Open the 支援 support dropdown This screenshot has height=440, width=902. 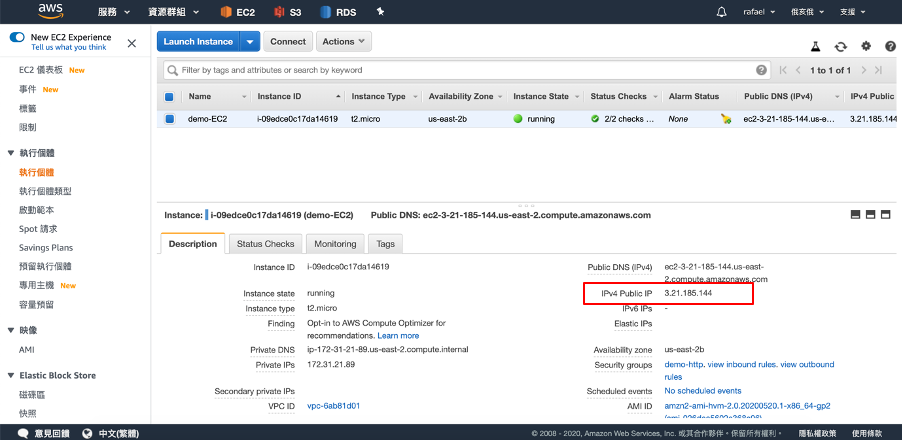pyautogui.click(x=852, y=12)
